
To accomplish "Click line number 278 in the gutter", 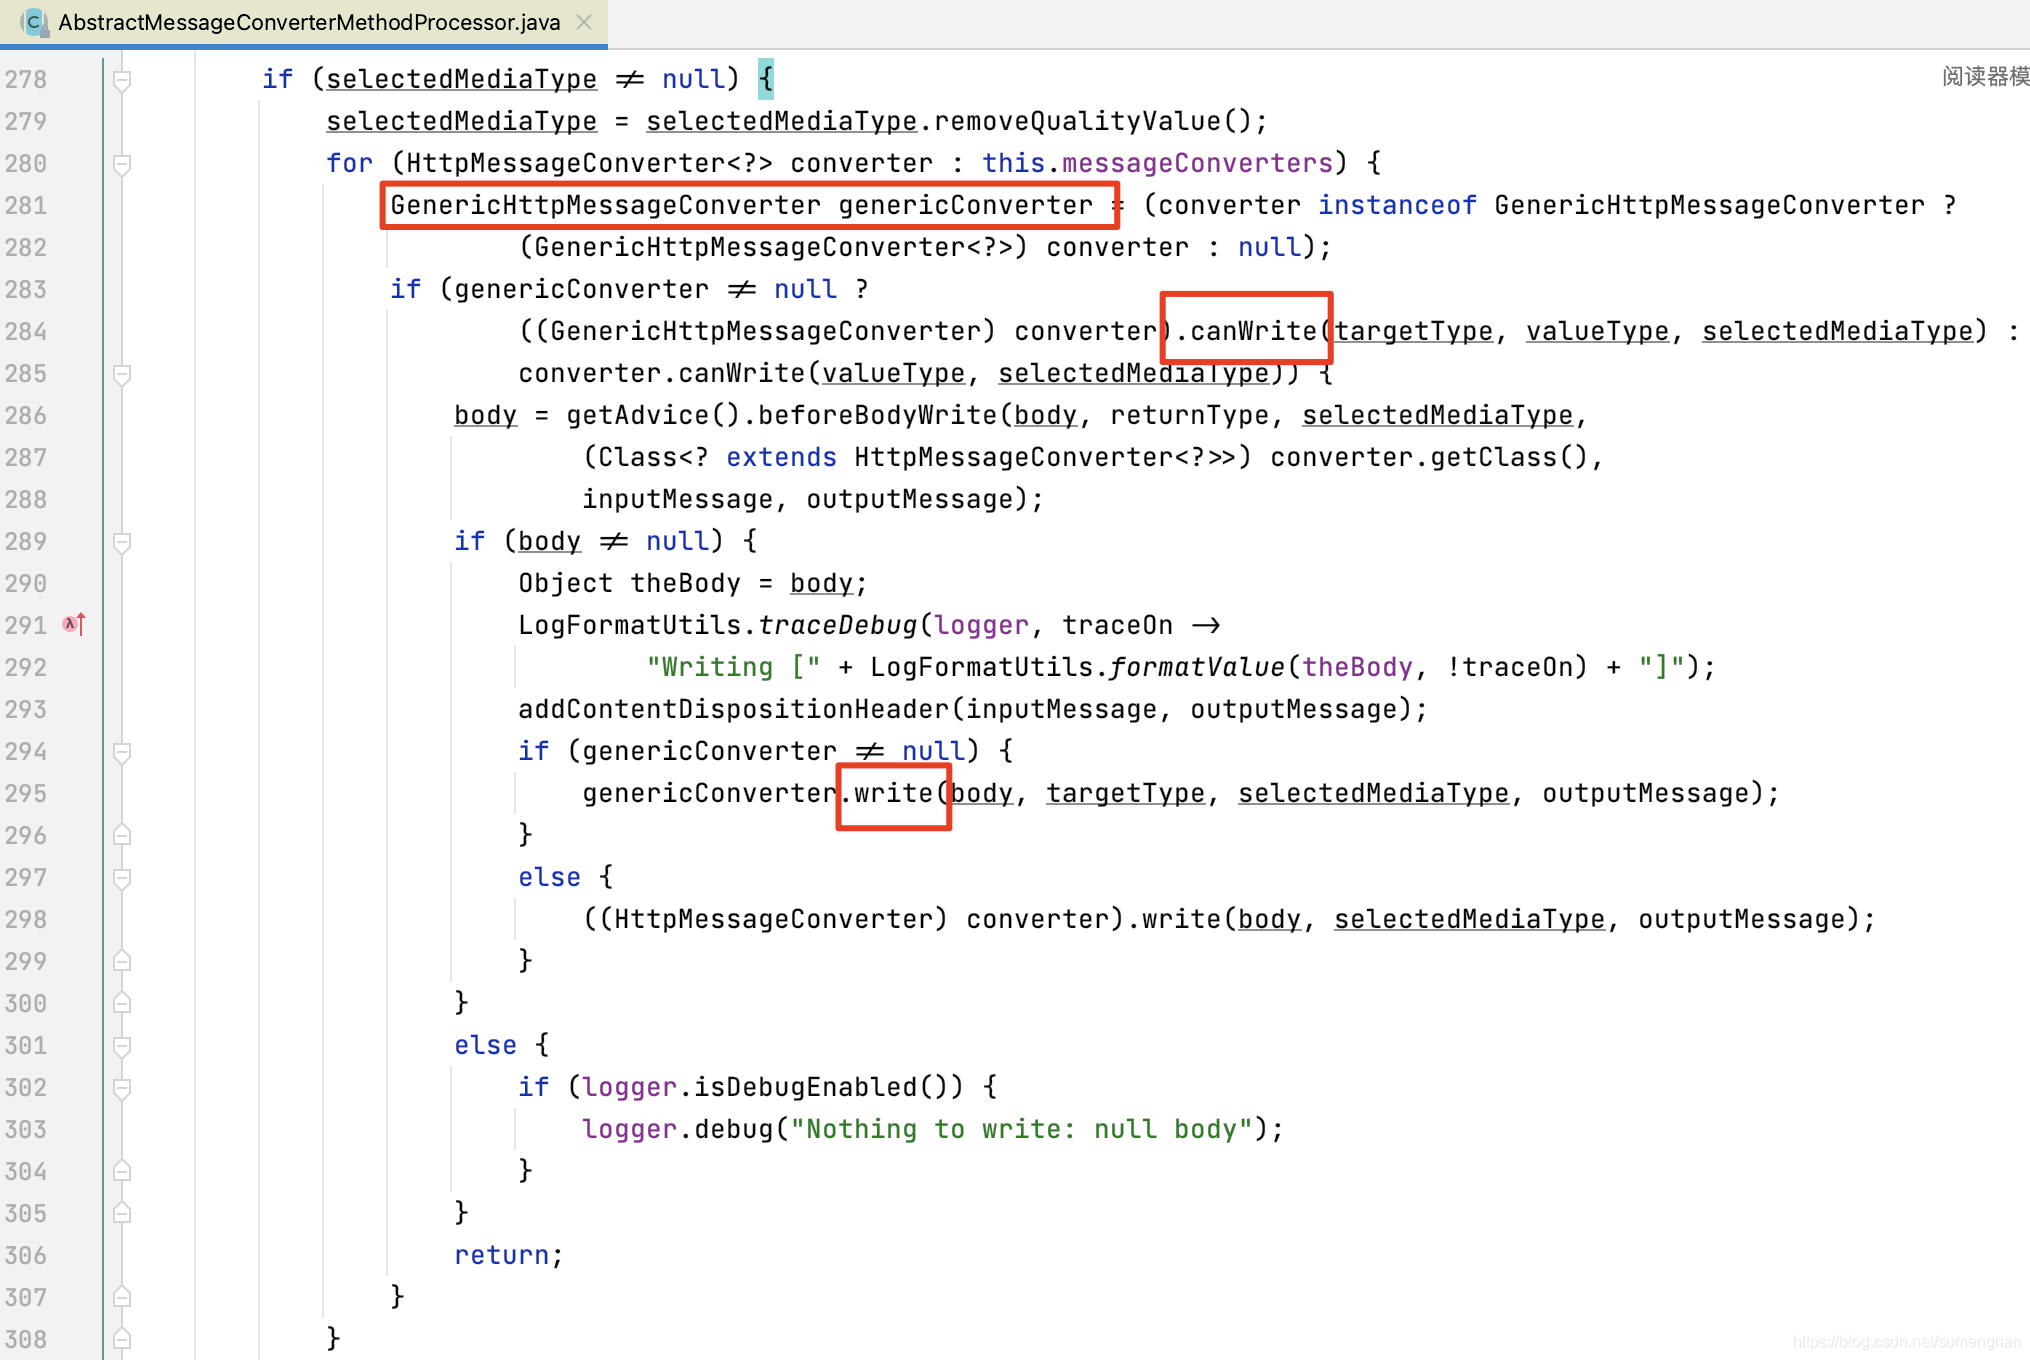I will click(x=26, y=79).
